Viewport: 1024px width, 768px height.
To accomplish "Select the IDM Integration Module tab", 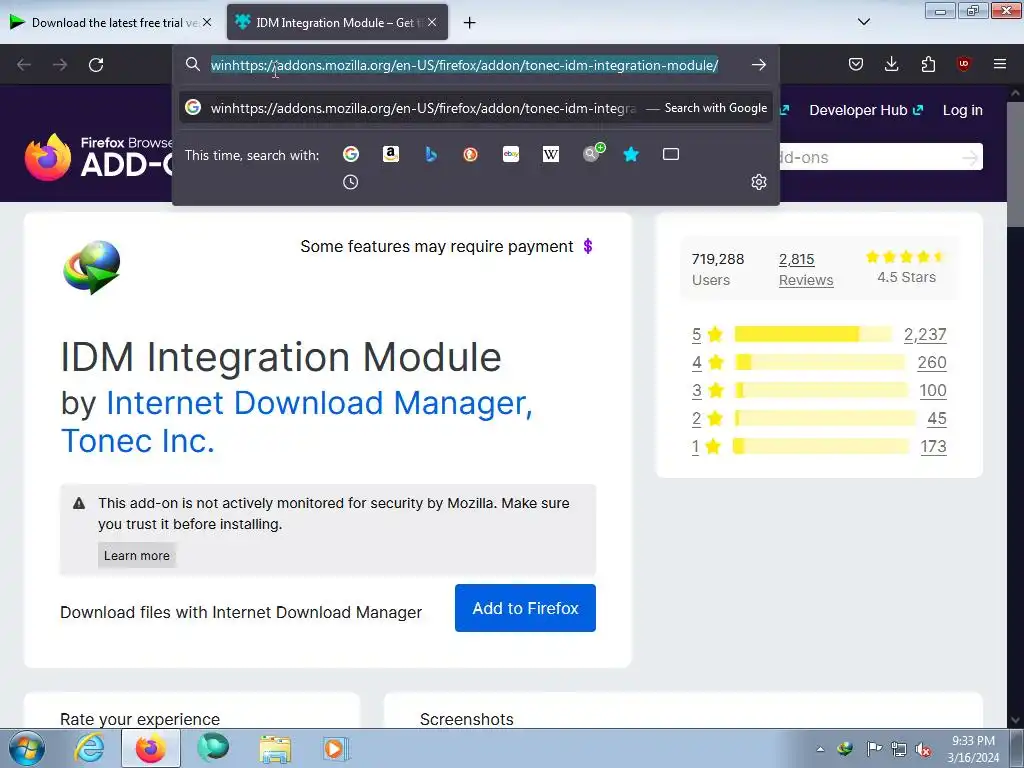I will pos(337,22).
